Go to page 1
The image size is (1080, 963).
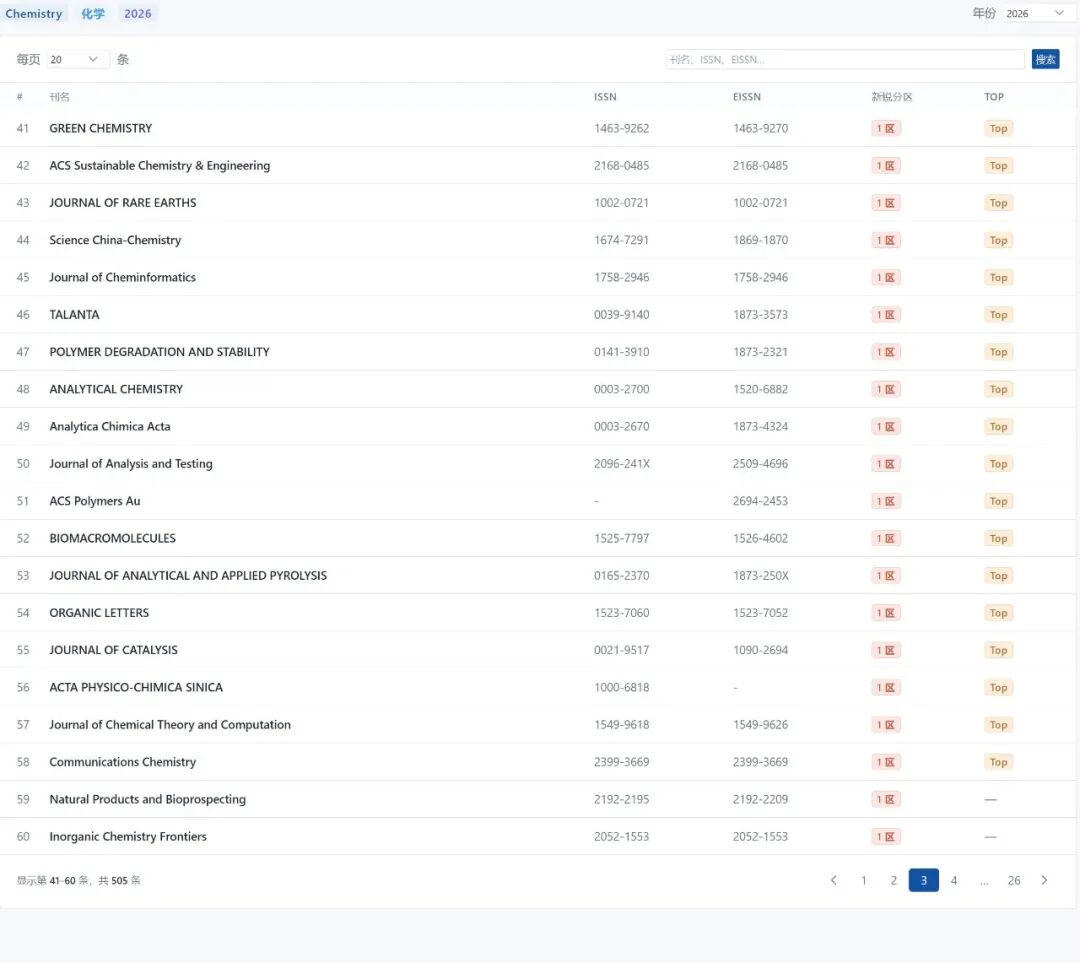click(x=864, y=880)
